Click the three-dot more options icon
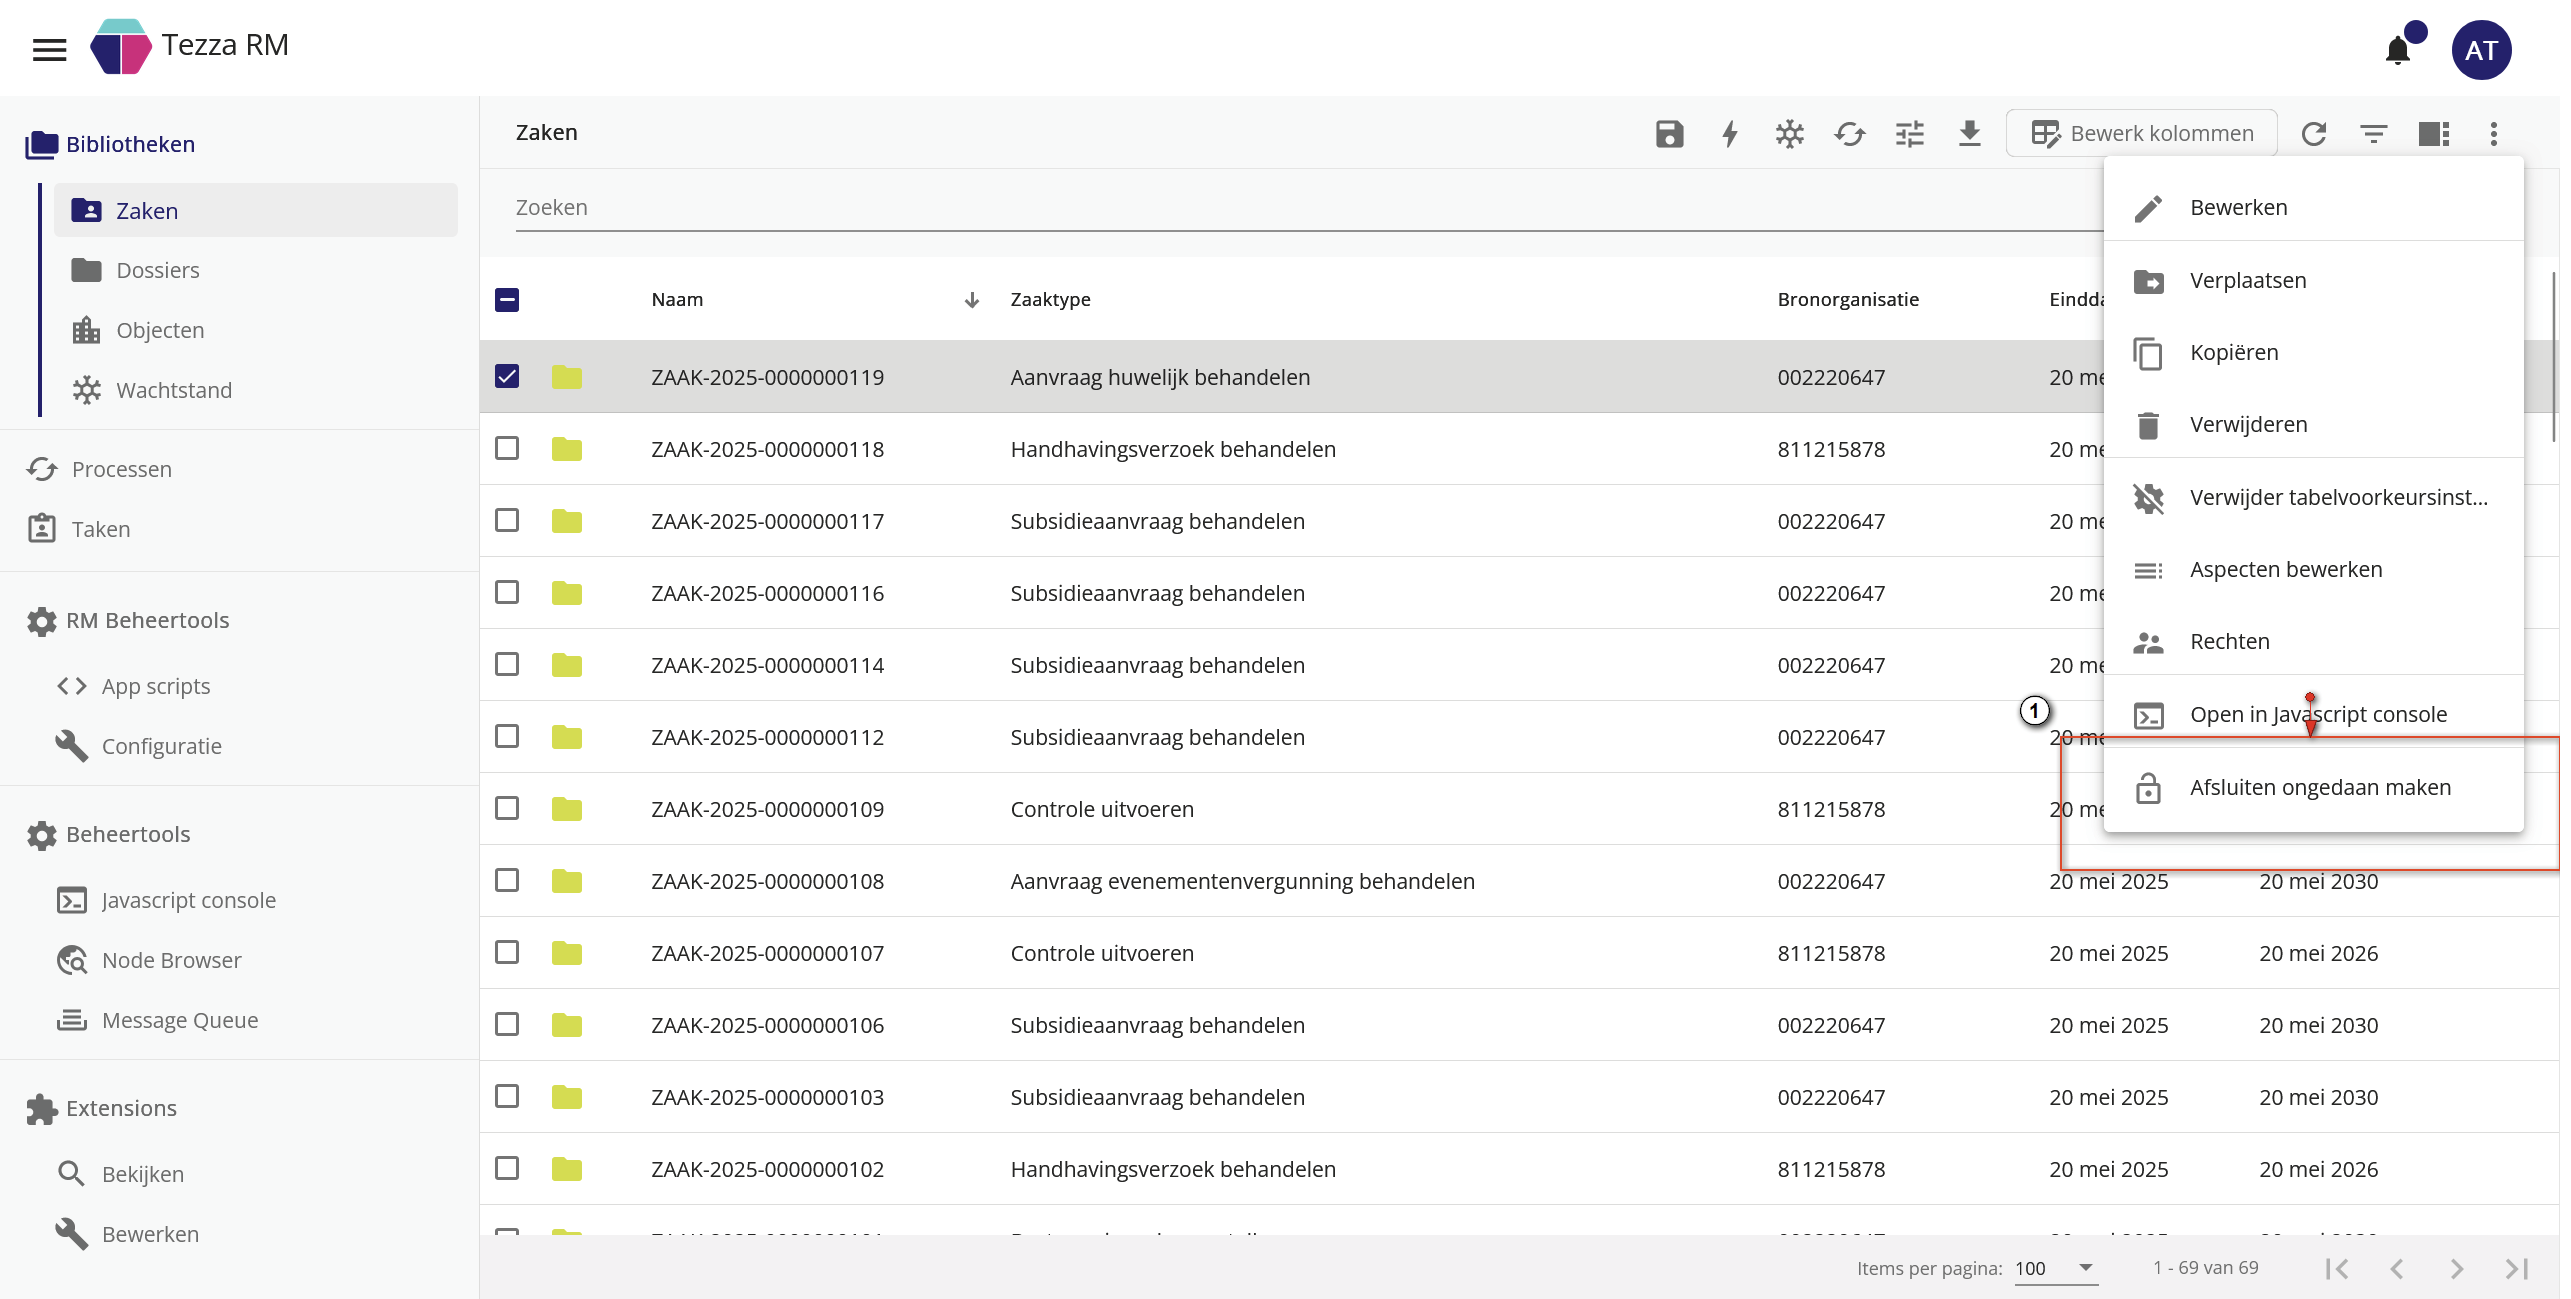 (x=2493, y=133)
